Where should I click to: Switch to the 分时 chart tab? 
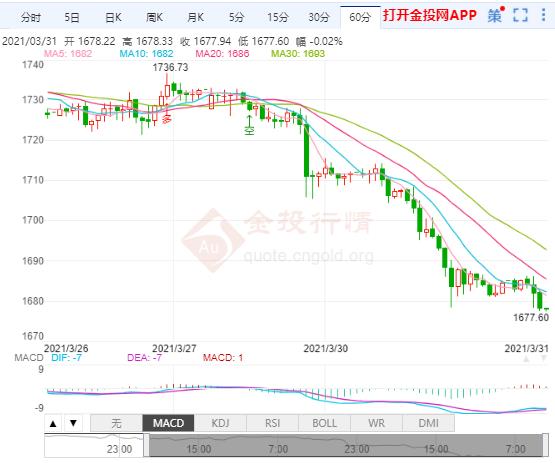(30, 17)
